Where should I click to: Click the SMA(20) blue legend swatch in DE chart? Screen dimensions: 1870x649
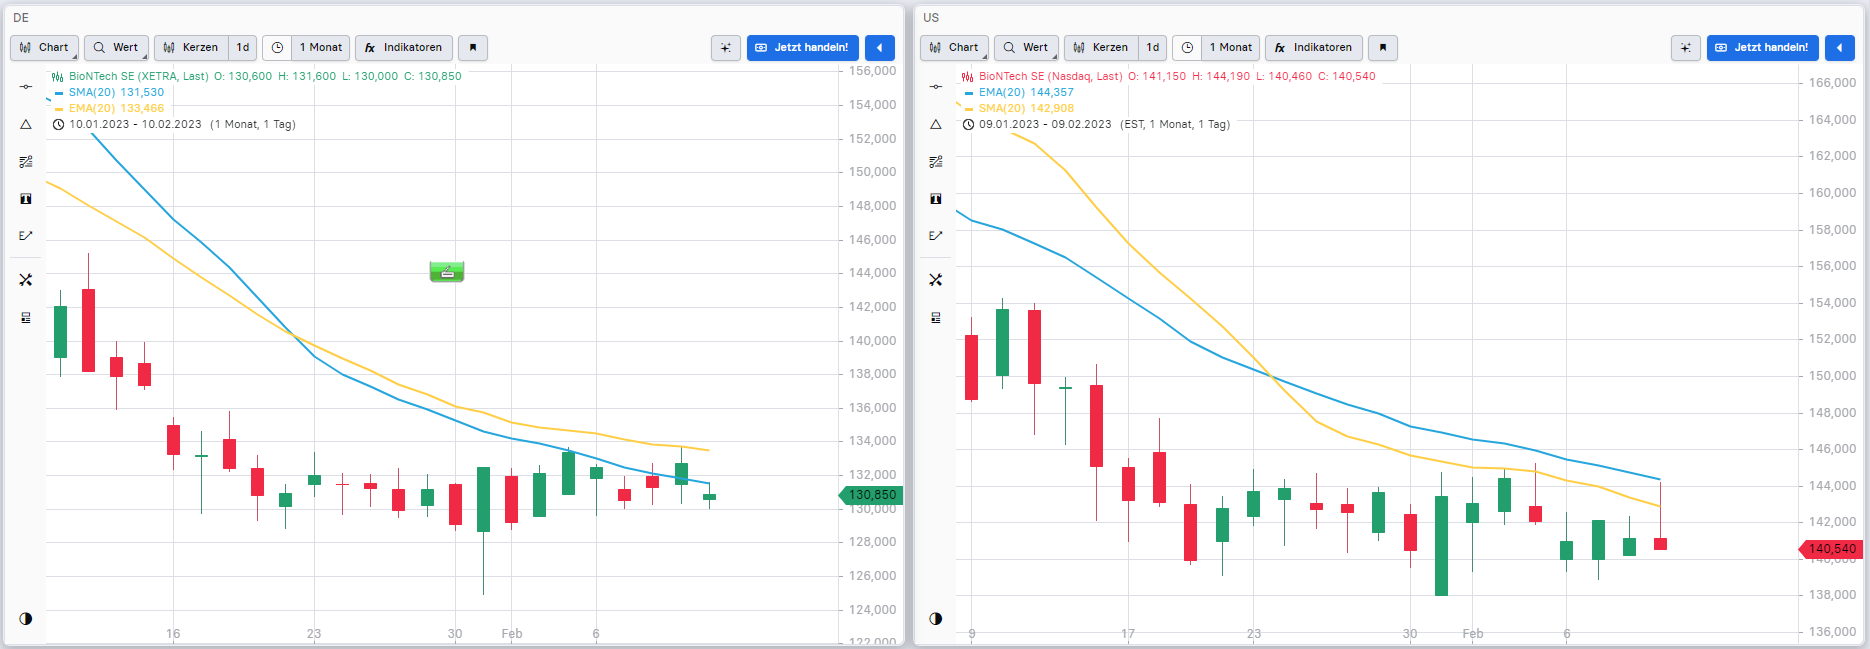click(59, 92)
